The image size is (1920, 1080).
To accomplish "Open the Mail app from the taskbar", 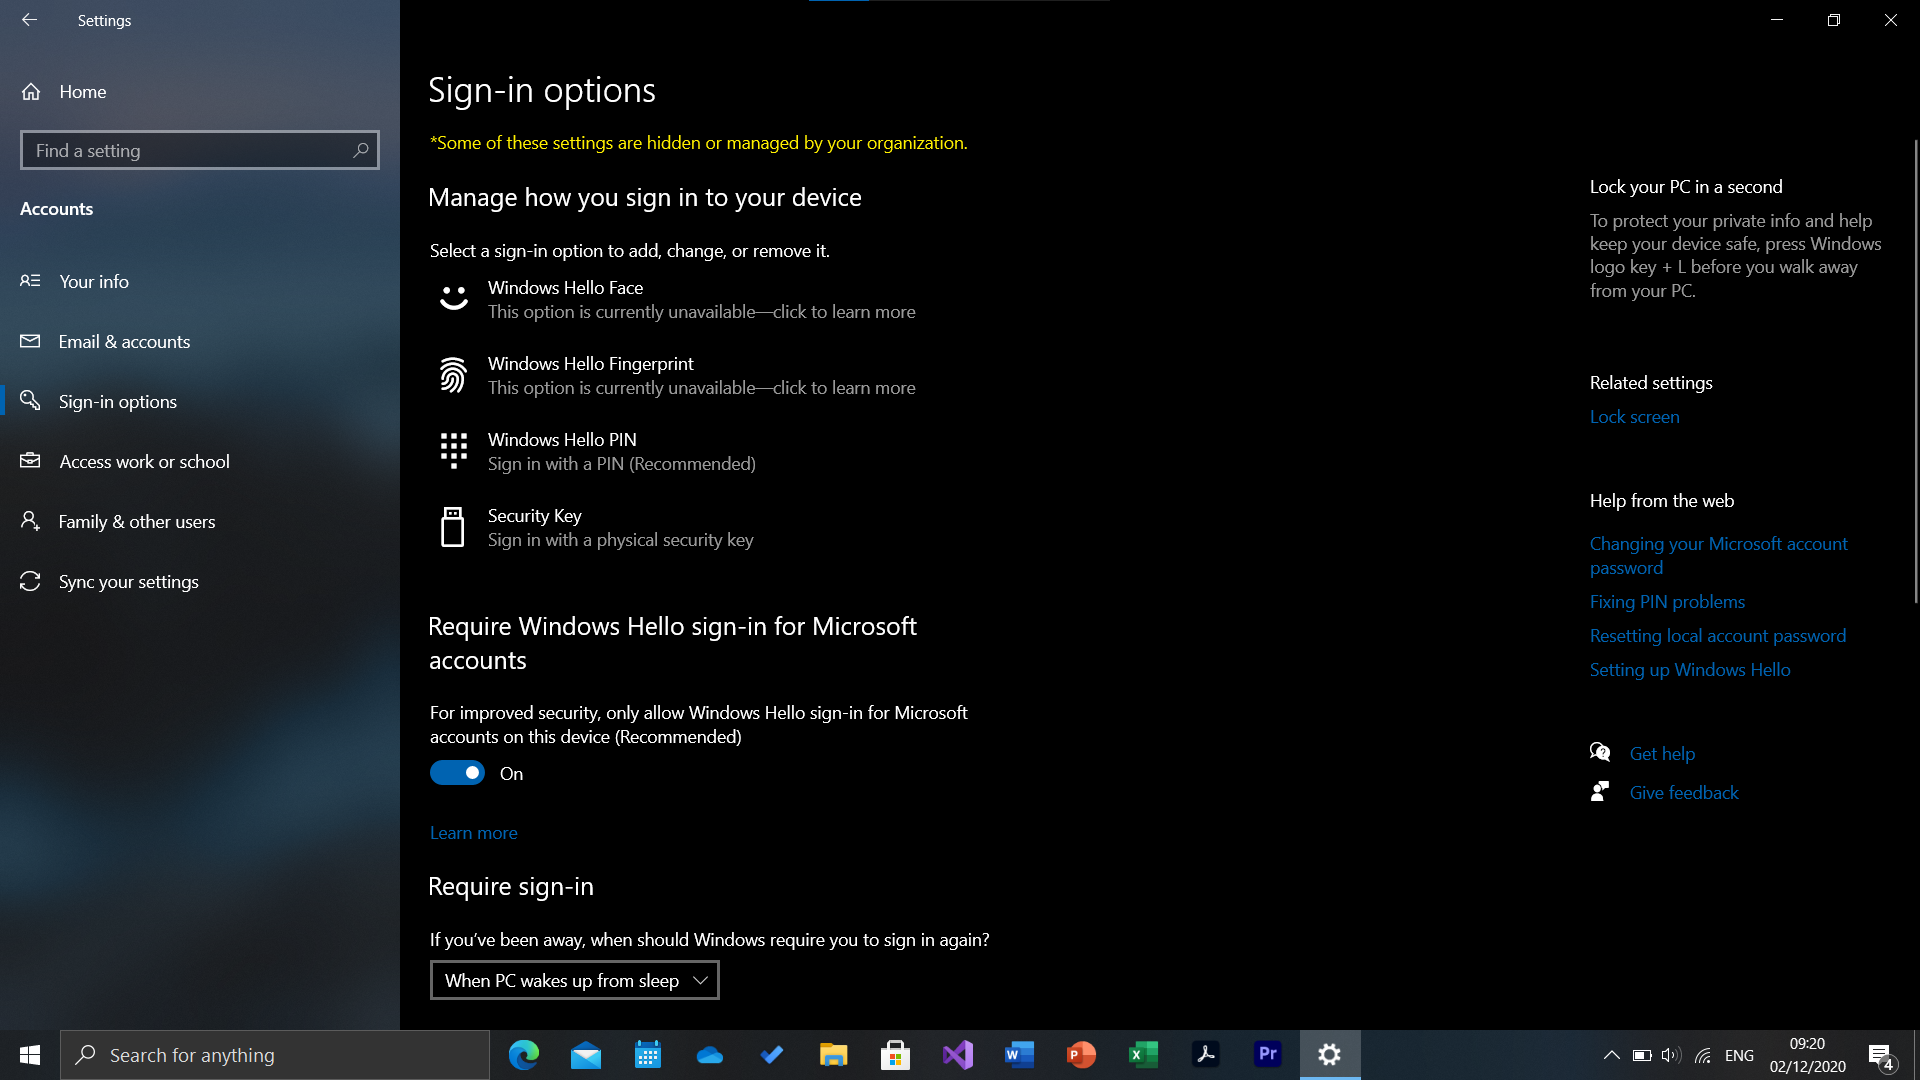I will click(586, 1055).
